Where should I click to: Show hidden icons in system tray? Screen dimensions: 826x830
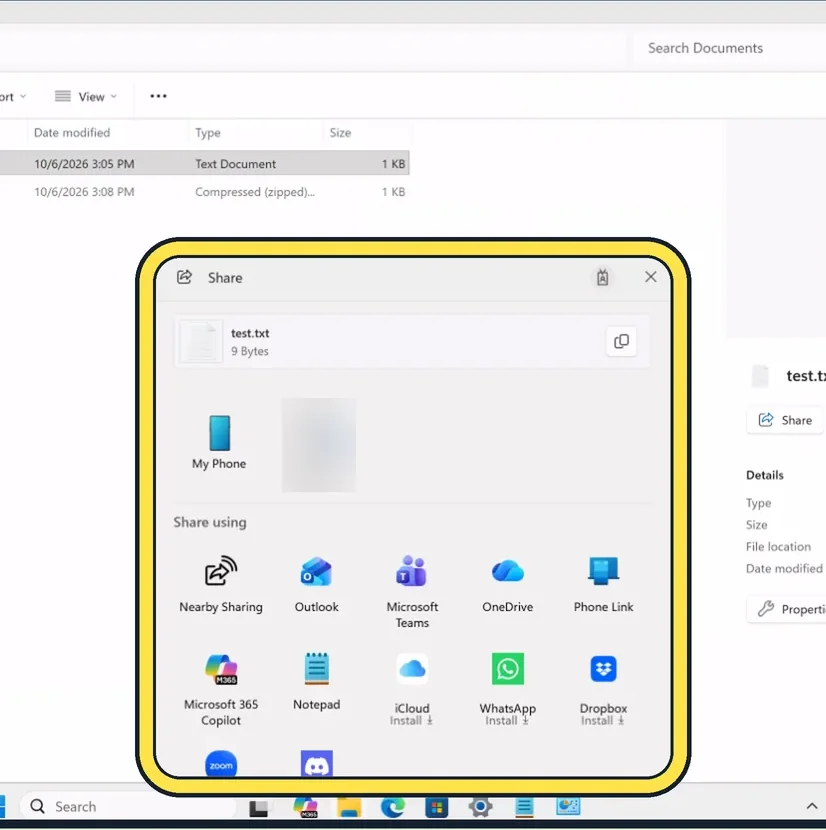tap(812, 806)
